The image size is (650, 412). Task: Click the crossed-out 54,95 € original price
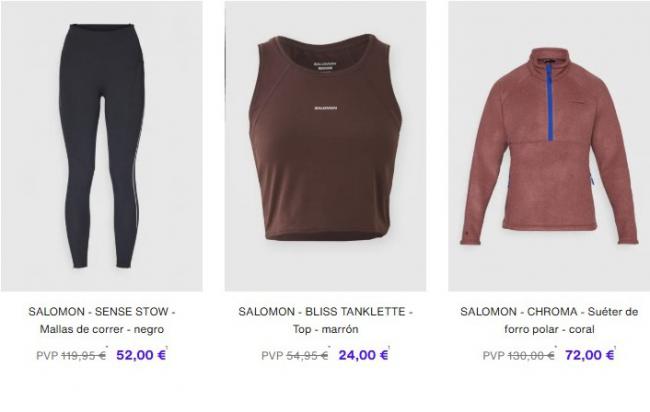pos(307,356)
